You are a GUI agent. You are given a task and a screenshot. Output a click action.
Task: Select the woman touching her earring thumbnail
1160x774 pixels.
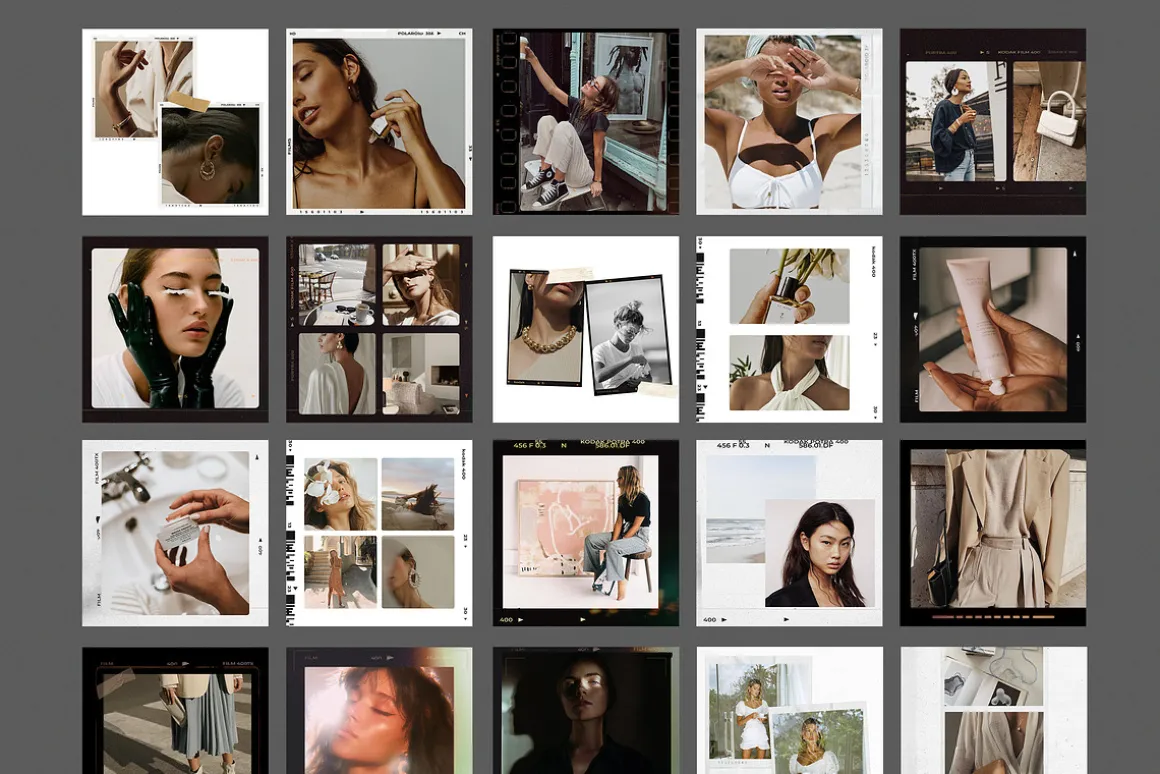[379, 122]
